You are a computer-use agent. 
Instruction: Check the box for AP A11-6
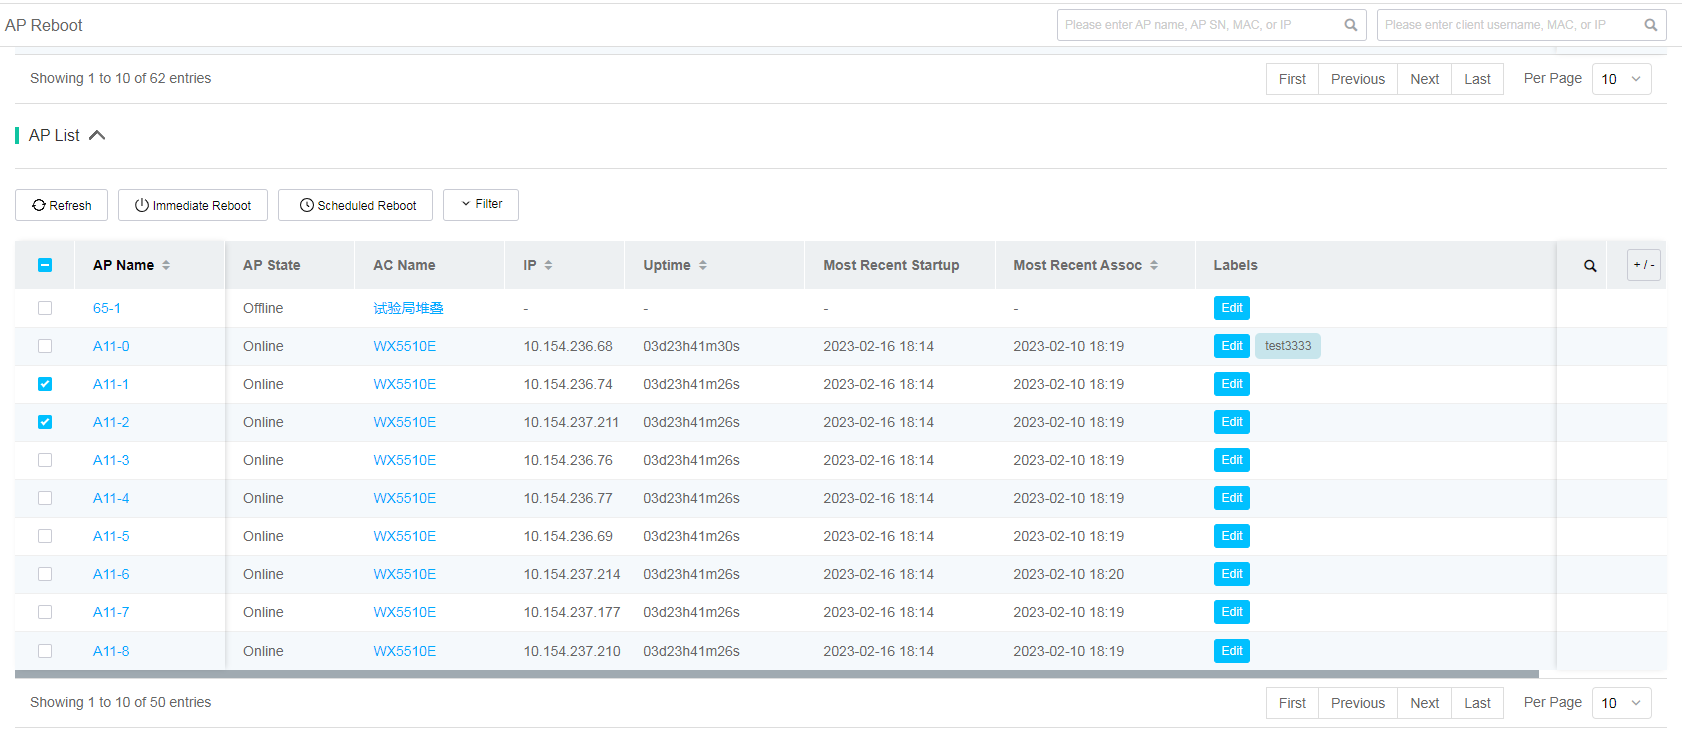pyautogui.click(x=45, y=574)
